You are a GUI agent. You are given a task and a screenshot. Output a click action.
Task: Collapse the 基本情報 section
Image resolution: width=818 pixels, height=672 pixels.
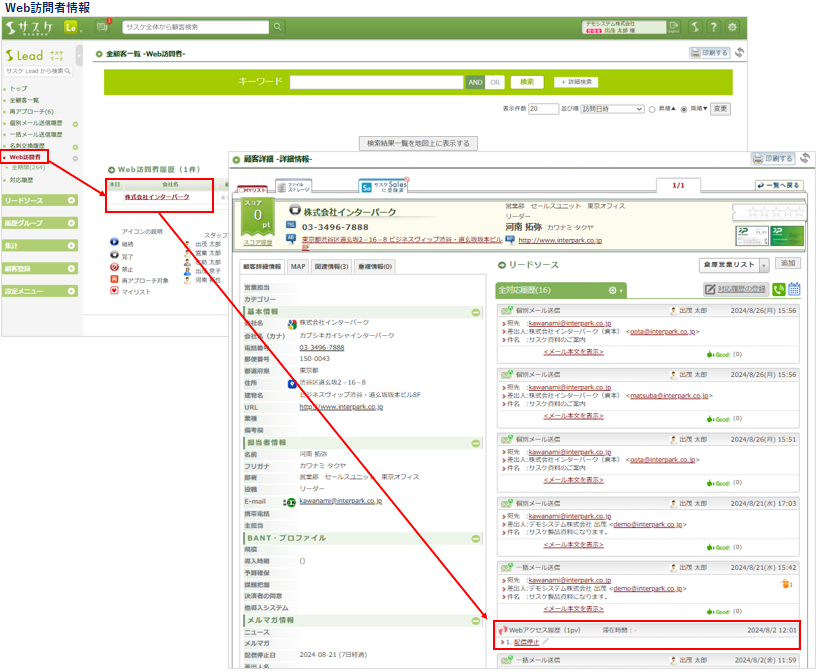[x=476, y=313]
